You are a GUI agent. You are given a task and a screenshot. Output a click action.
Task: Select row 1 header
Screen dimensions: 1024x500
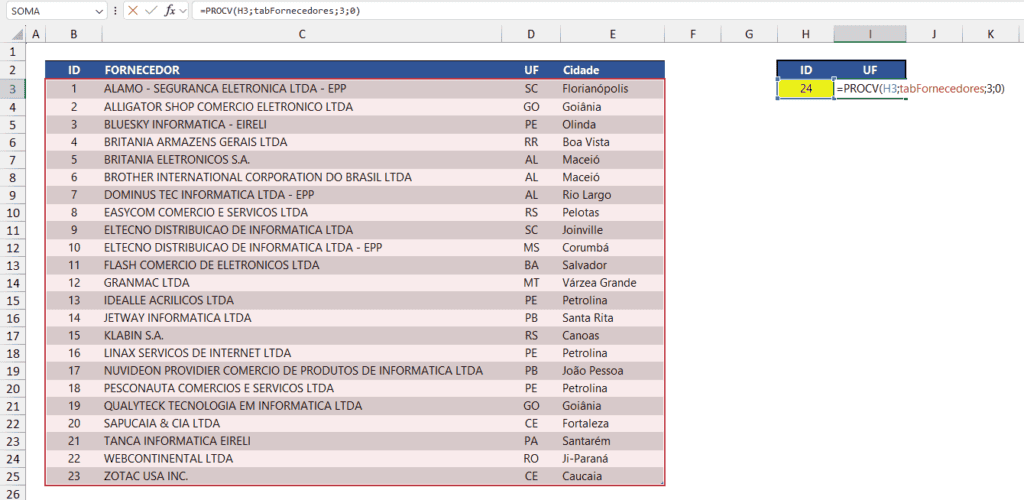pyautogui.click(x=13, y=52)
